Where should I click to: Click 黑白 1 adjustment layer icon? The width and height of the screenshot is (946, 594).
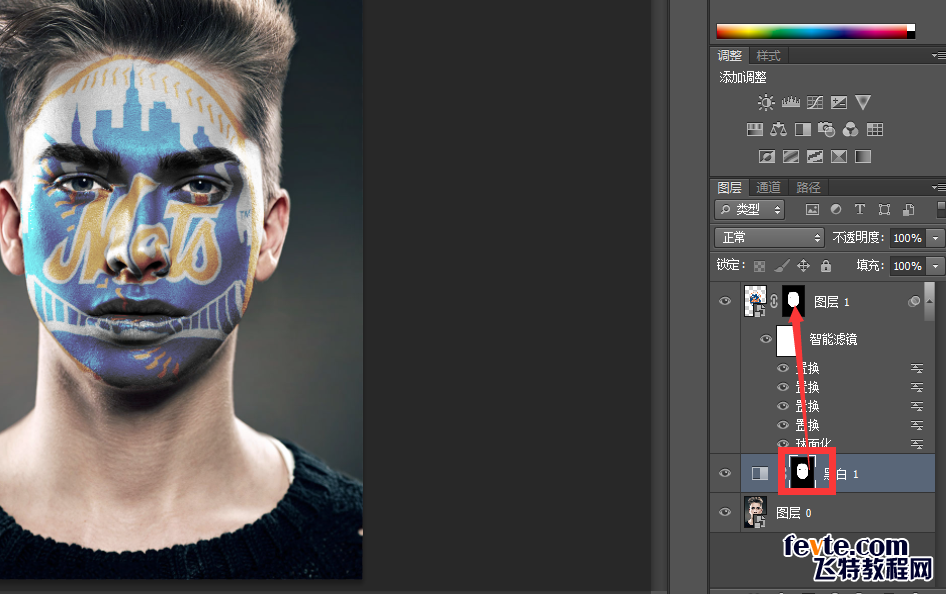760,473
